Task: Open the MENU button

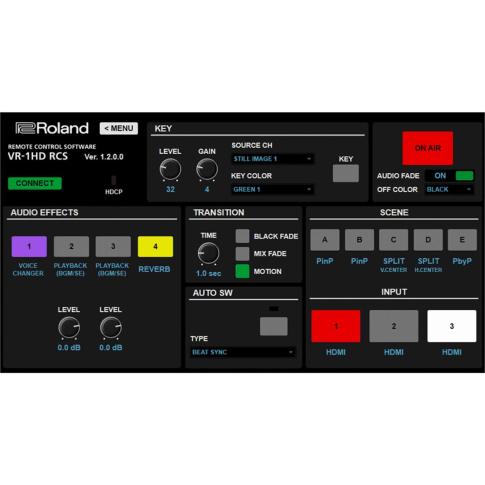Action: (x=119, y=128)
